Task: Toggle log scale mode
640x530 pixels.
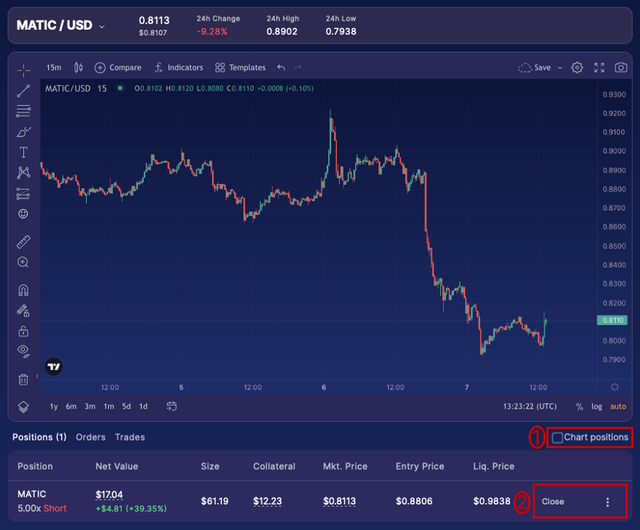Action: (596, 406)
